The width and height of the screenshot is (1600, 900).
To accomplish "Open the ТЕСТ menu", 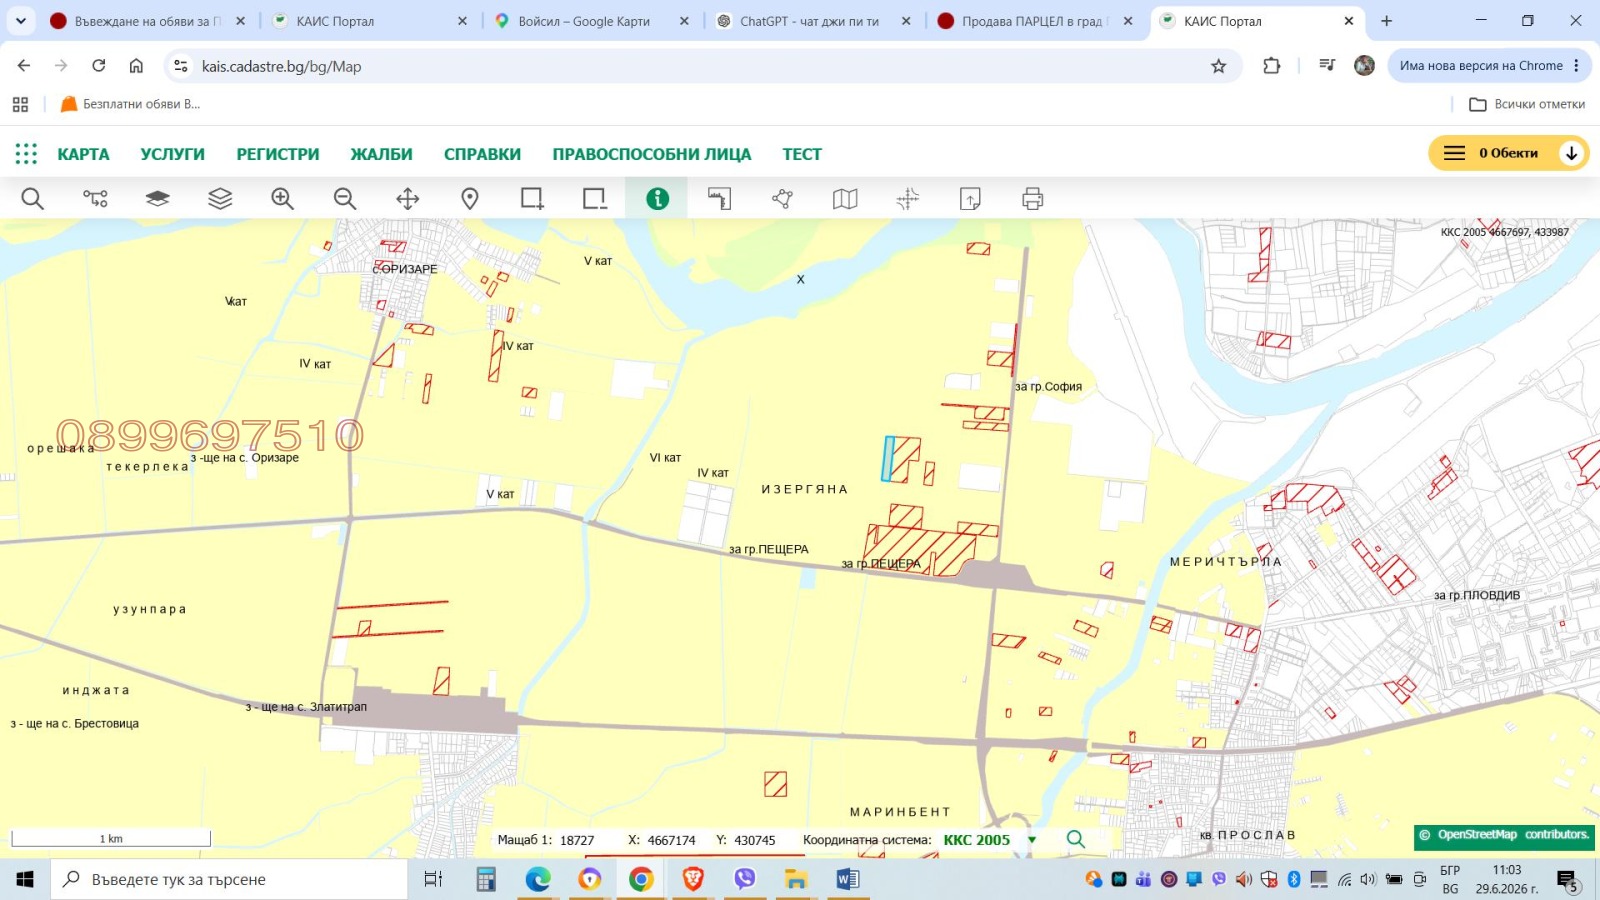I will [x=802, y=154].
